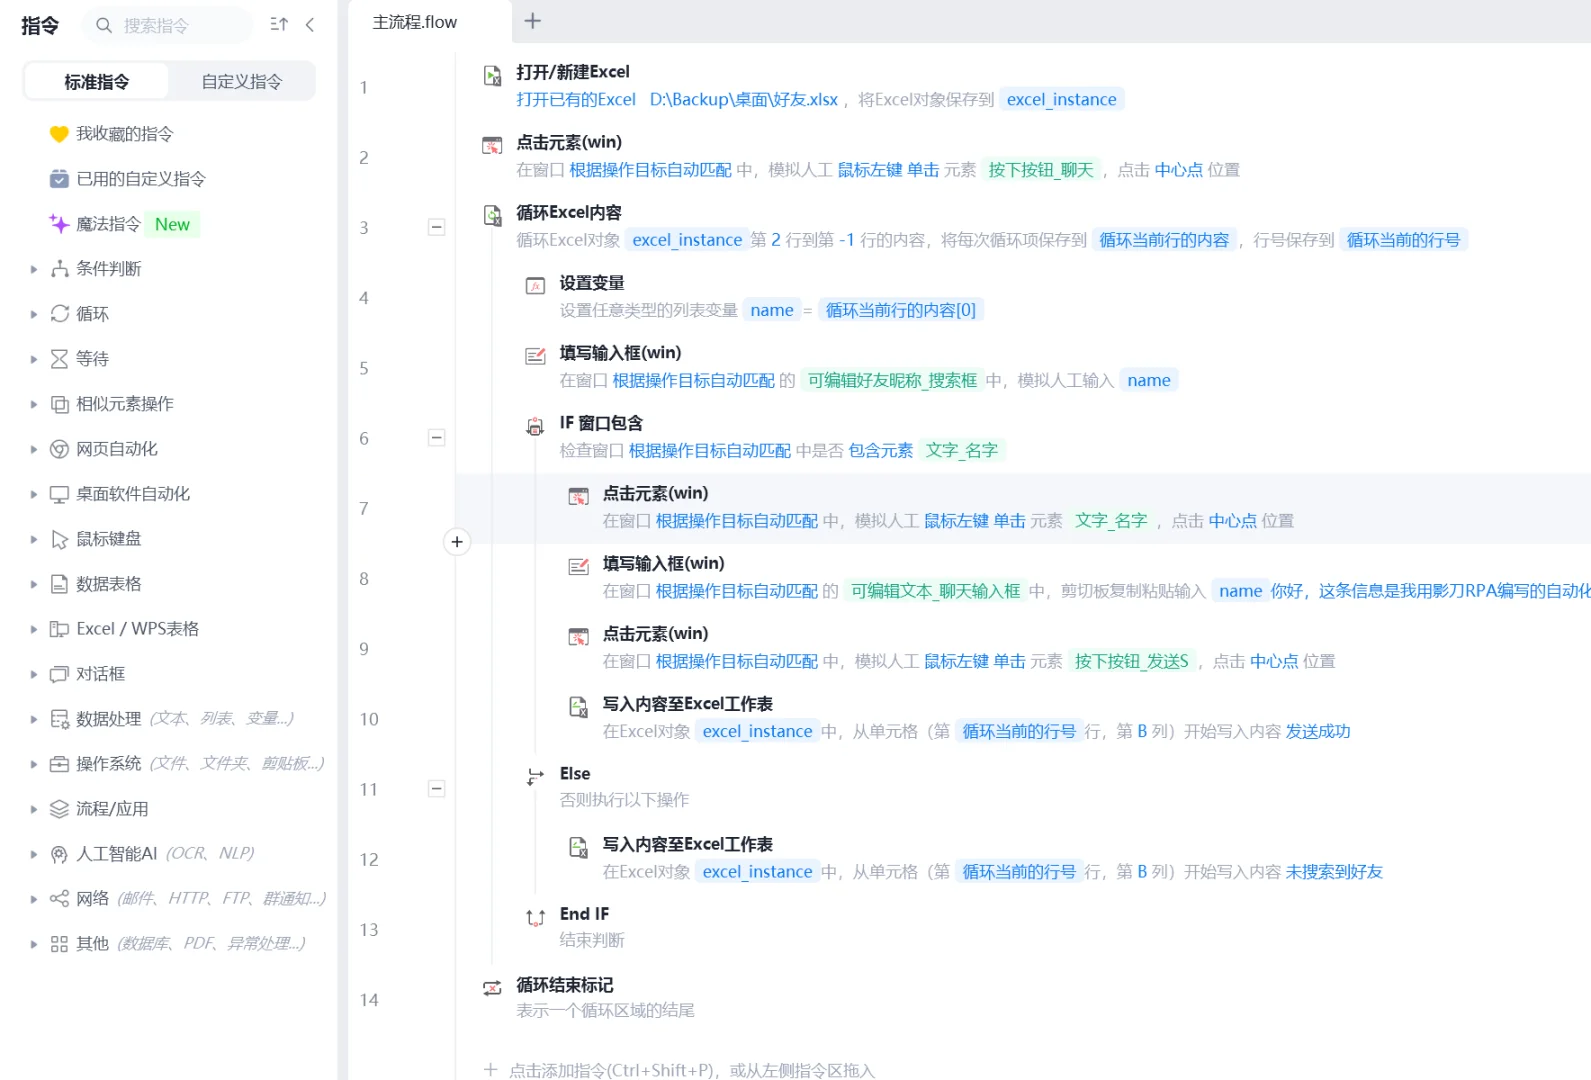Click the 网页自动化 browser icon
1591x1080 pixels.
[x=59, y=449]
